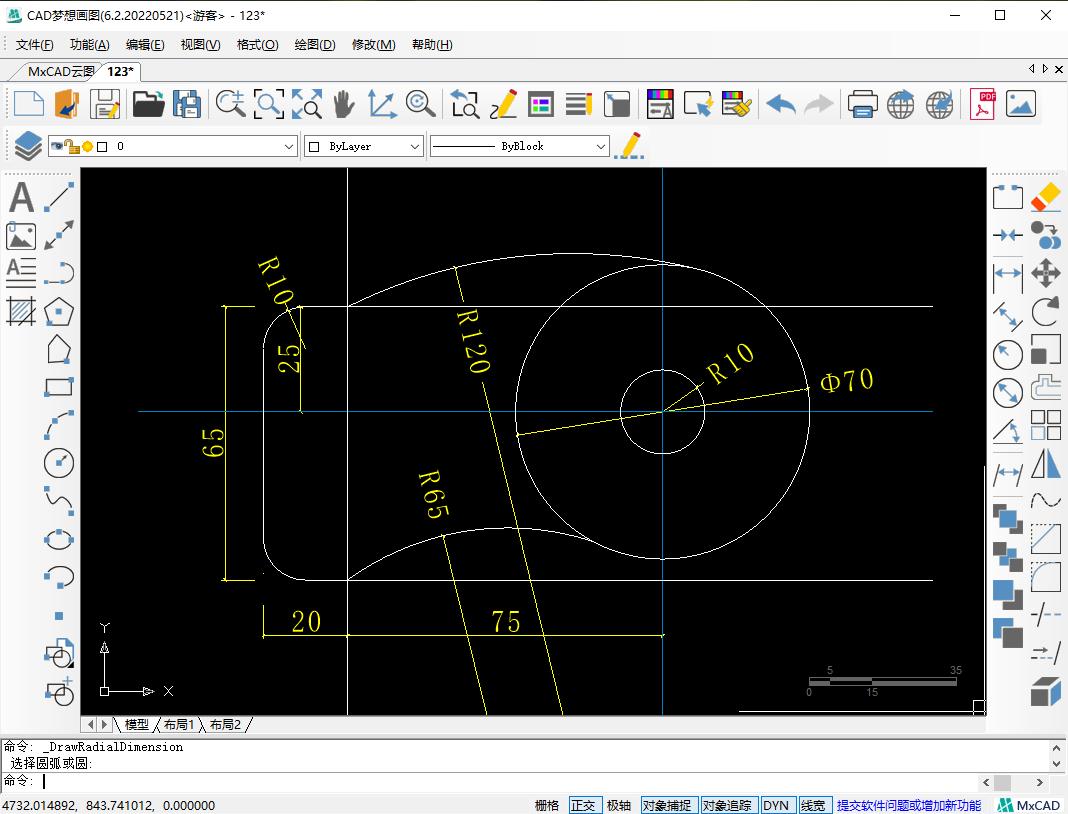Toggle 对象捕捉 object snap

667,805
